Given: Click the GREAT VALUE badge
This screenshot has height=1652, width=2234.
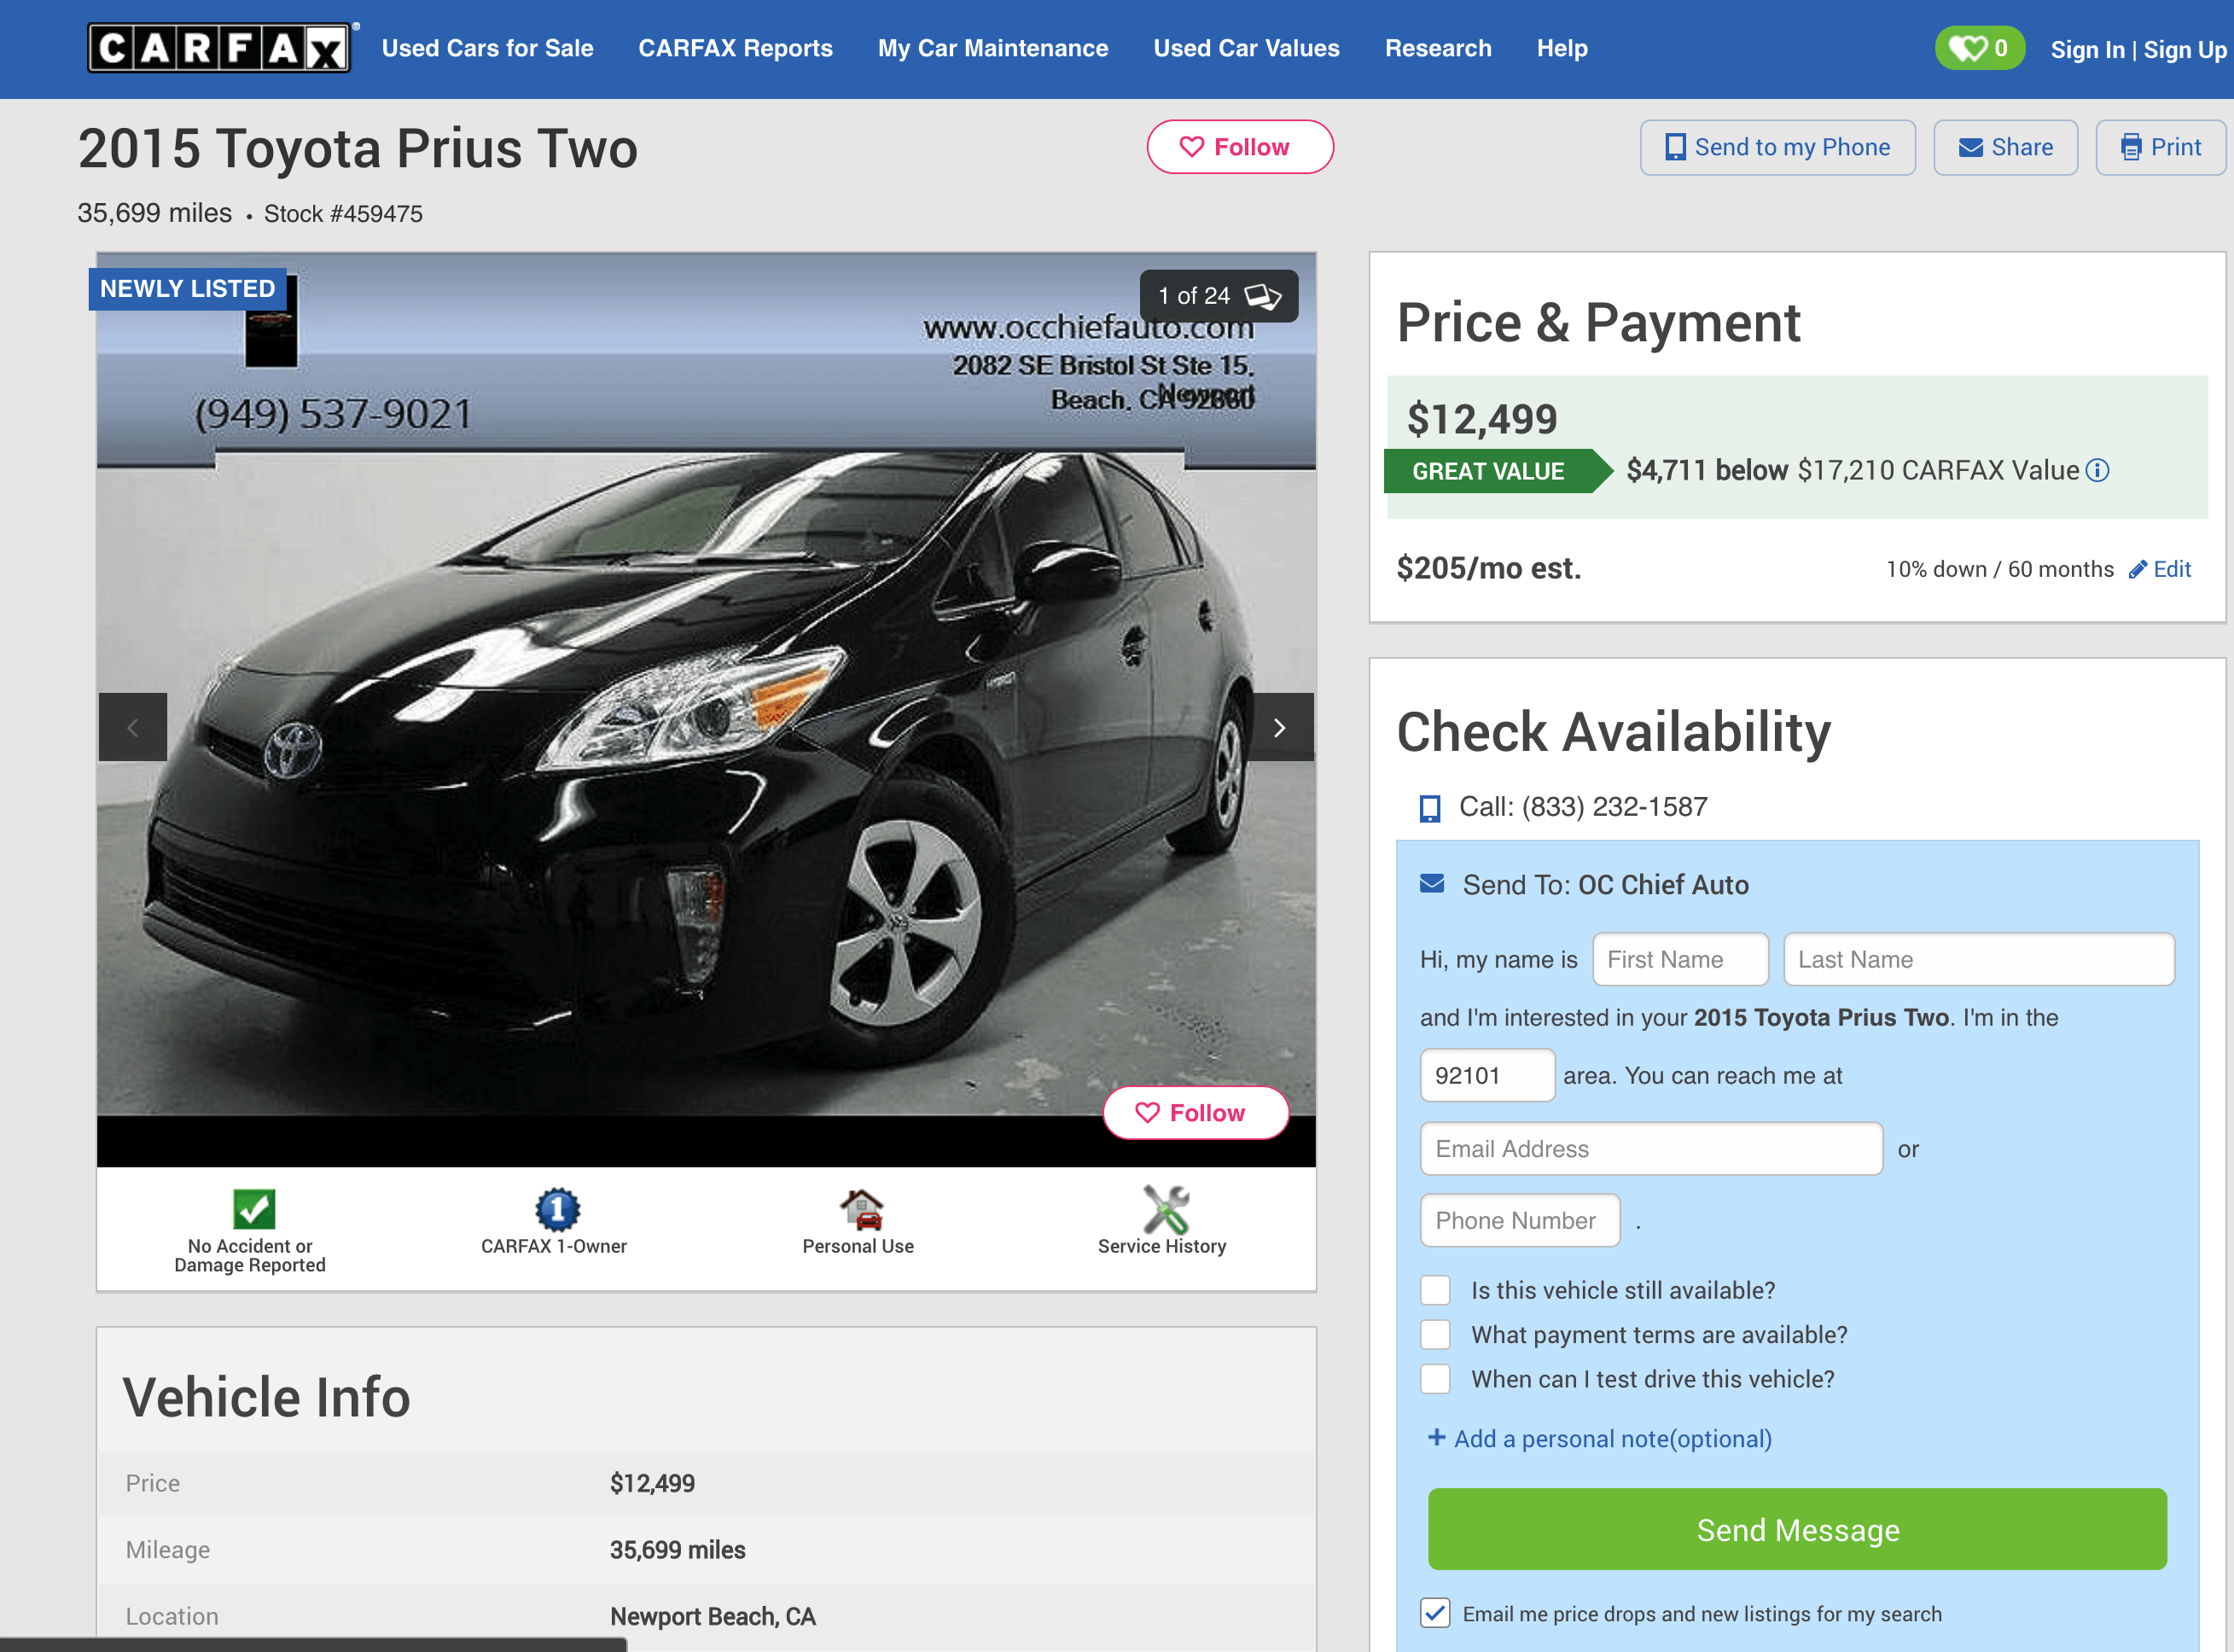Looking at the screenshot, I should (x=1497, y=471).
